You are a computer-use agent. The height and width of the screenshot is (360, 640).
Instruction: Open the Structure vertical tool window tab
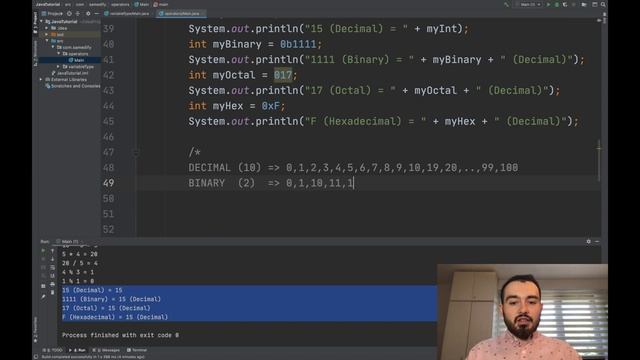(36, 53)
